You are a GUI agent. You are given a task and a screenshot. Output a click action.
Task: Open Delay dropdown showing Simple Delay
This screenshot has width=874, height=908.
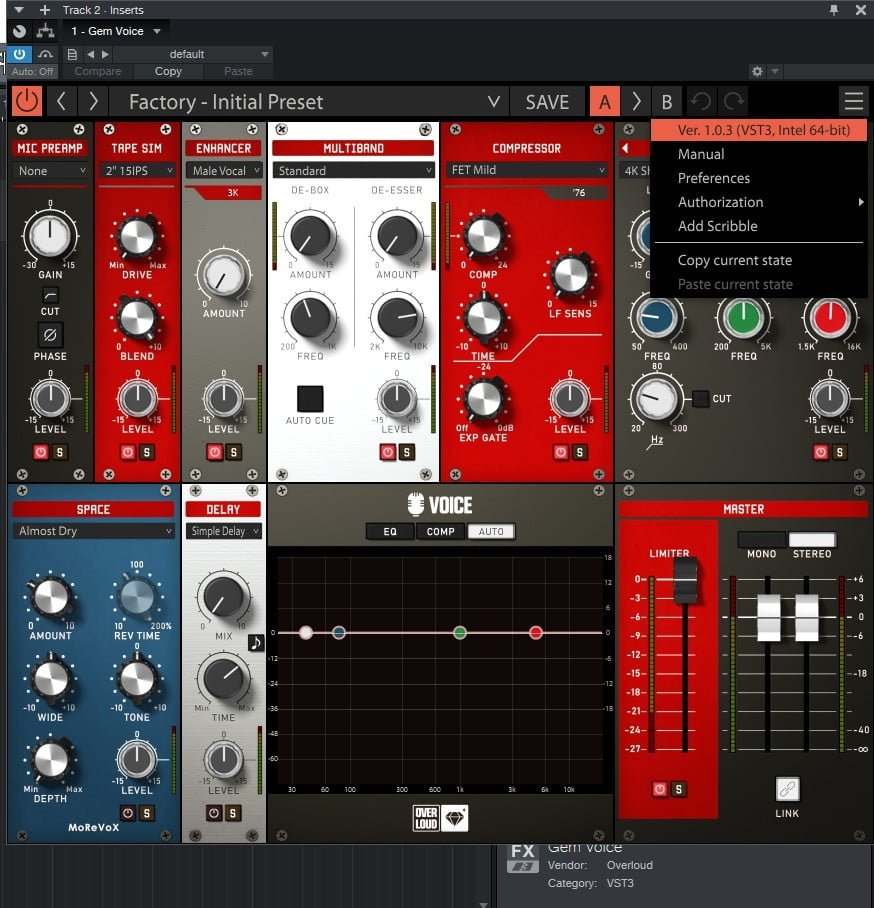(x=224, y=531)
